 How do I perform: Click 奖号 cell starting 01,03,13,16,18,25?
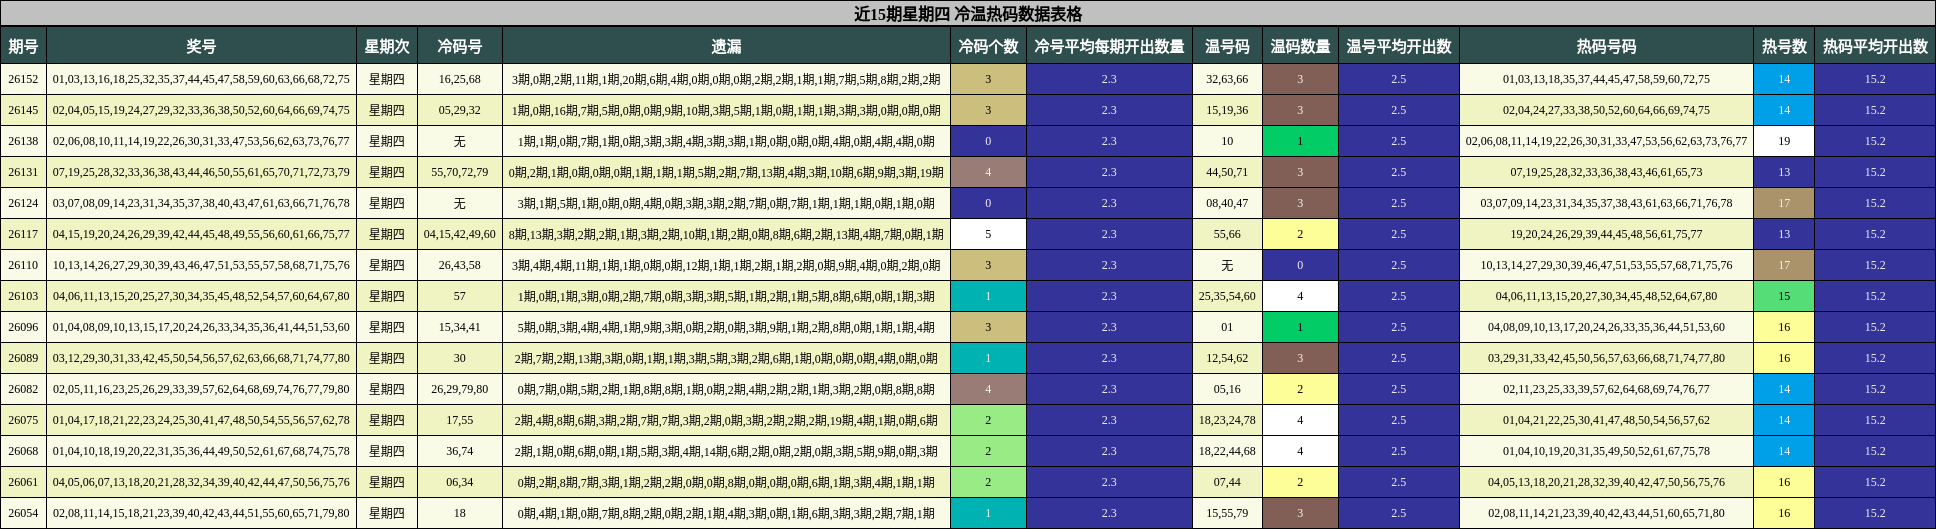[201, 79]
